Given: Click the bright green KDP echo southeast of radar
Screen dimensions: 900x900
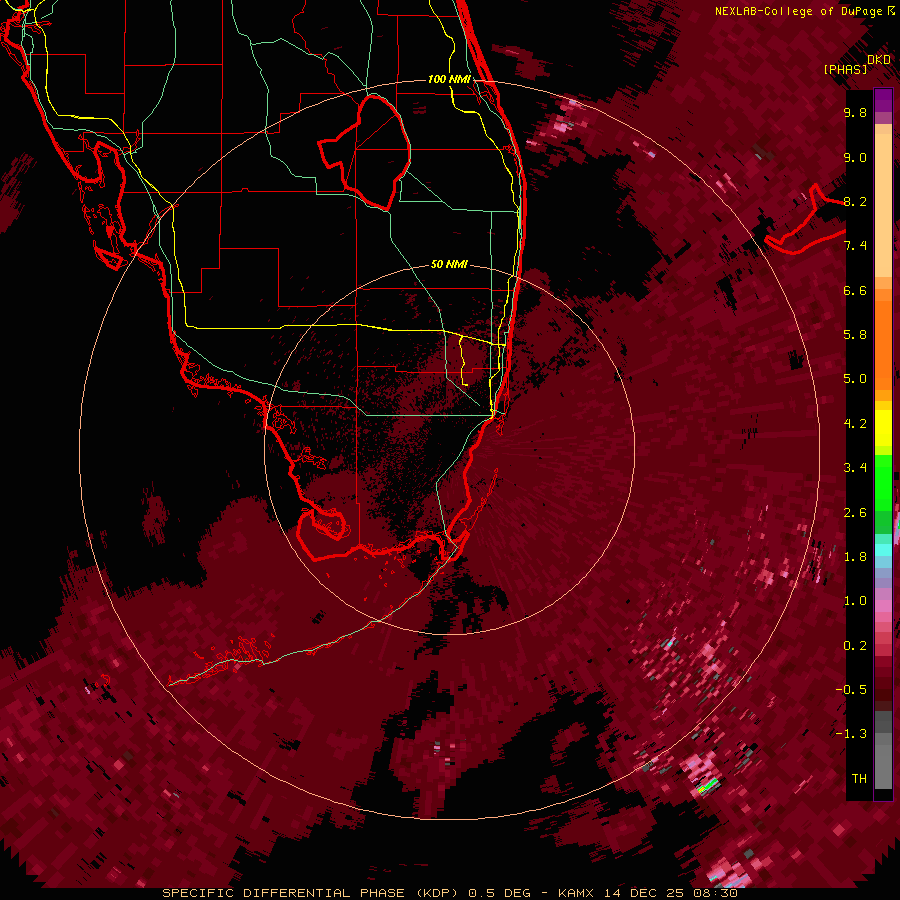Looking at the screenshot, I should pos(708,785).
